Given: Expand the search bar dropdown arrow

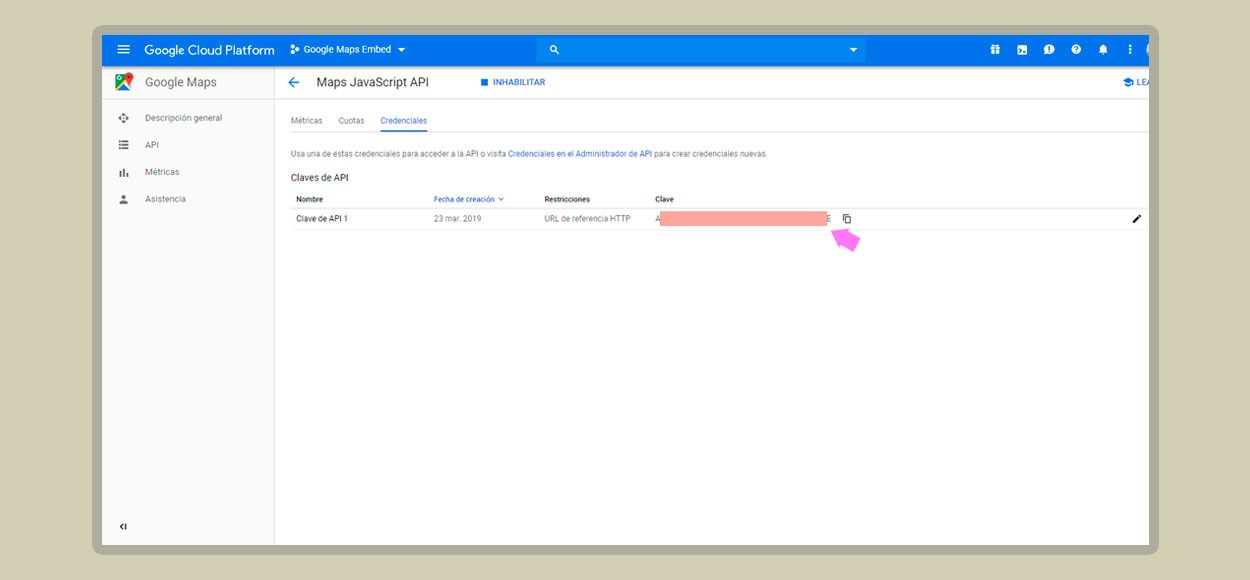Looking at the screenshot, I should coord(853,50).
